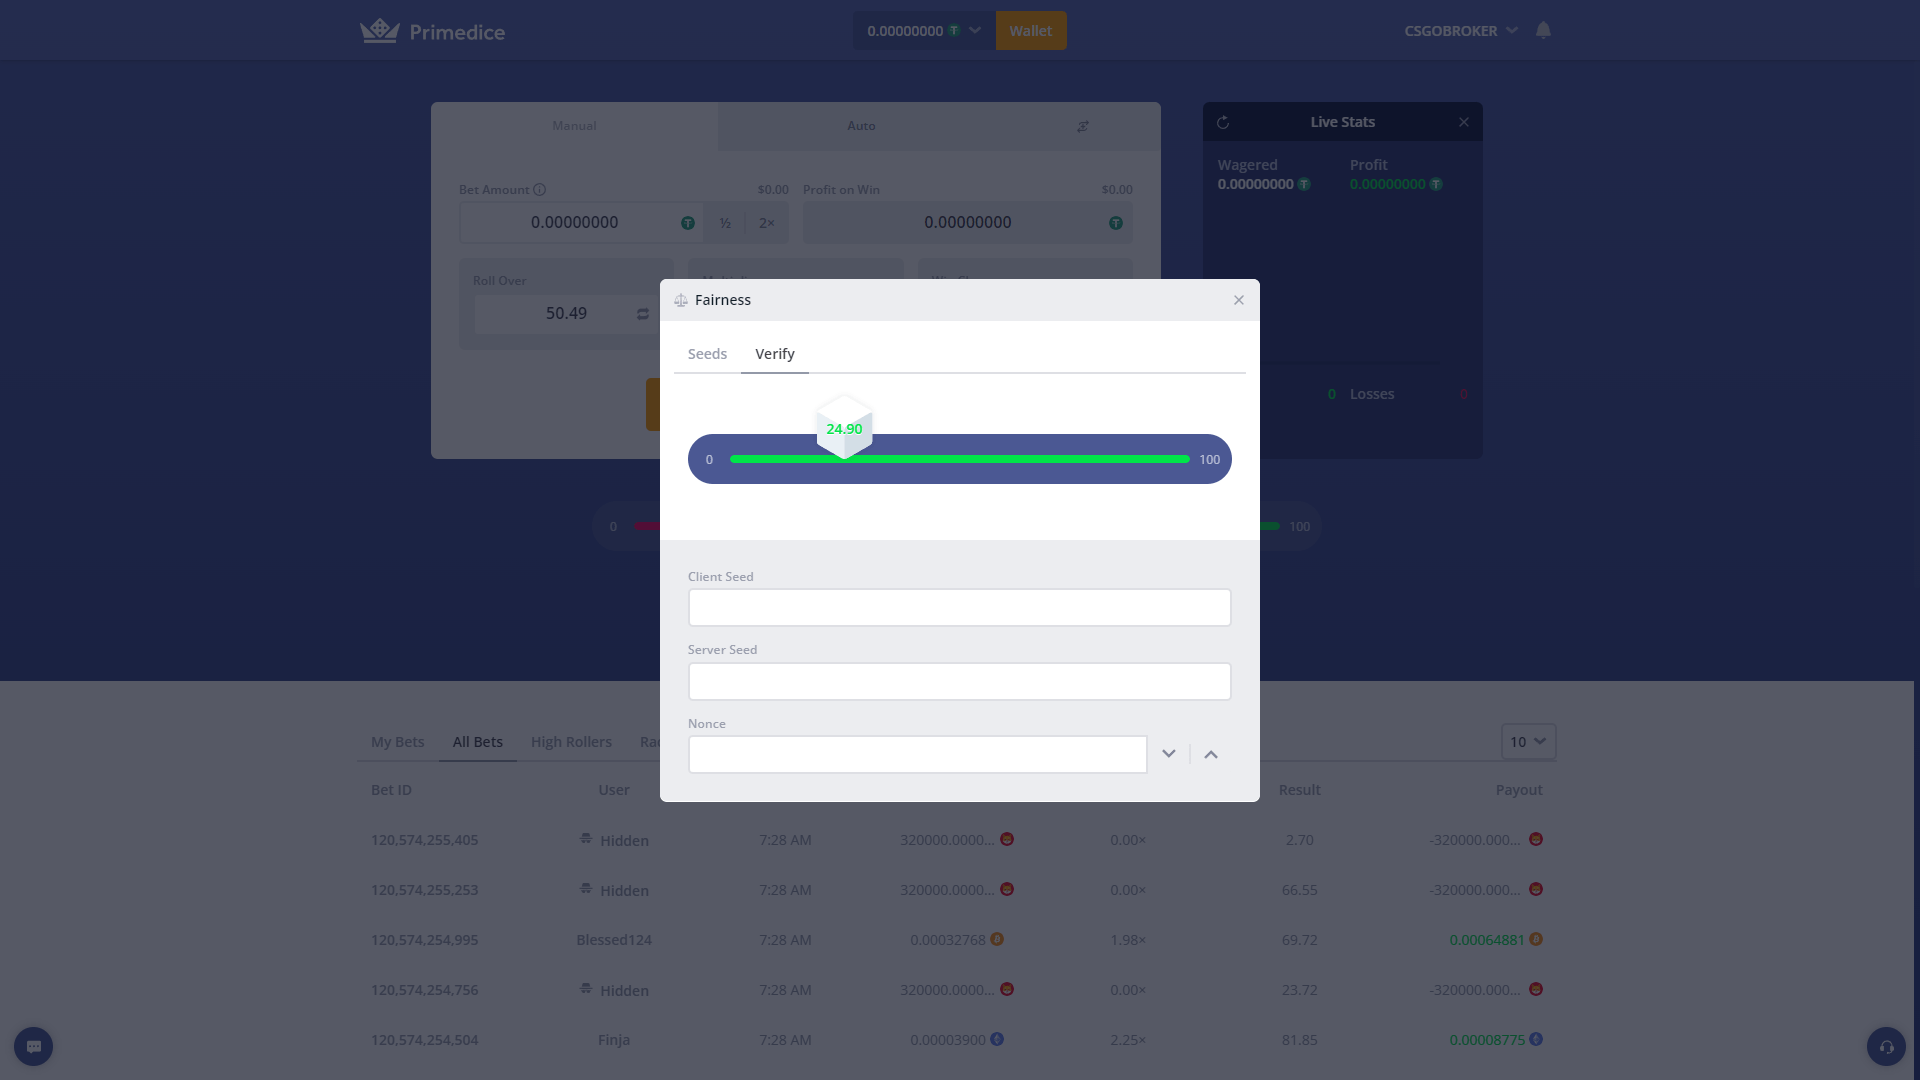This screenshot has height=1080, width=1920.
Task: Open the balance currency dropdown
Action: pyautogui.click(x=924, y=31)
